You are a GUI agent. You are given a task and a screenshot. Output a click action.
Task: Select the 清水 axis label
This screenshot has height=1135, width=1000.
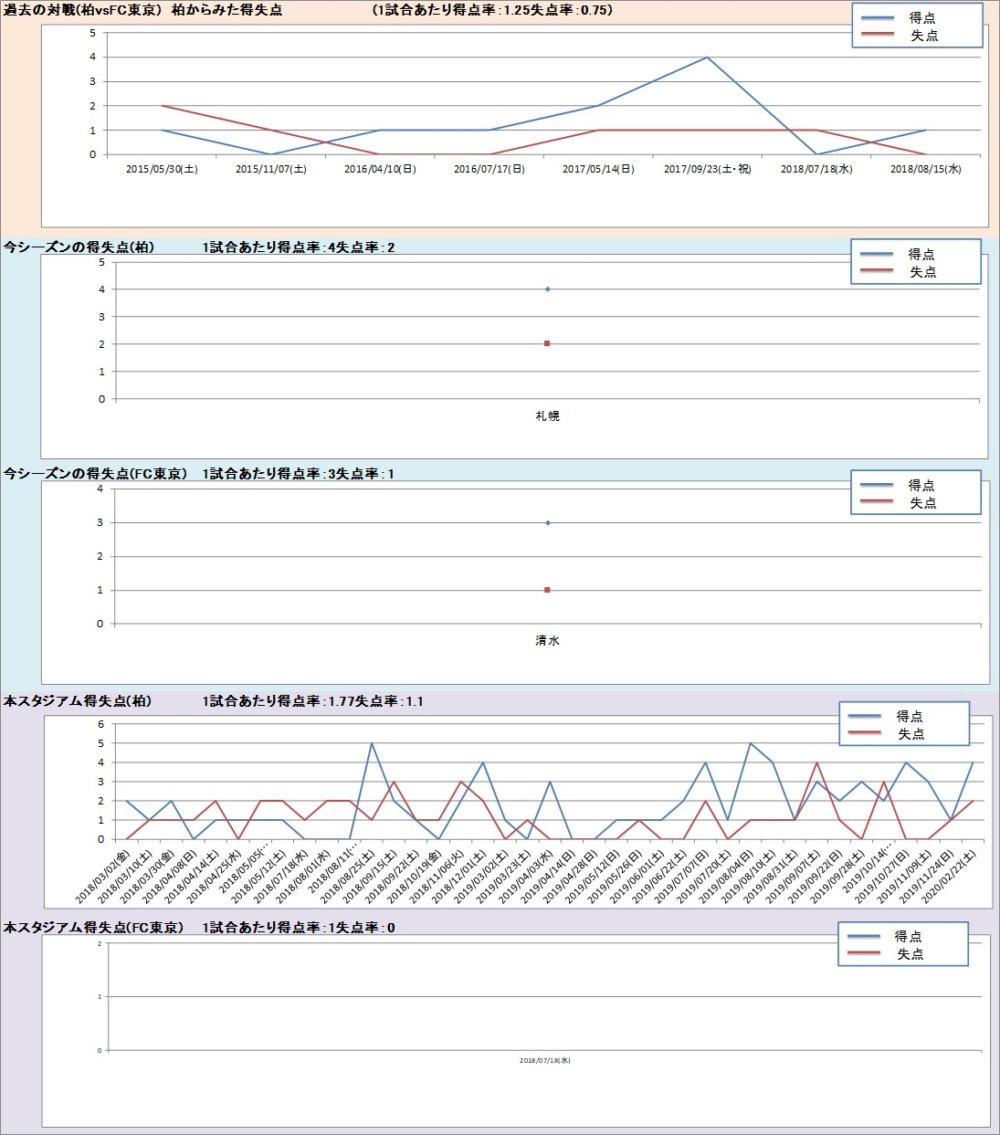click(x=547, y=640)
